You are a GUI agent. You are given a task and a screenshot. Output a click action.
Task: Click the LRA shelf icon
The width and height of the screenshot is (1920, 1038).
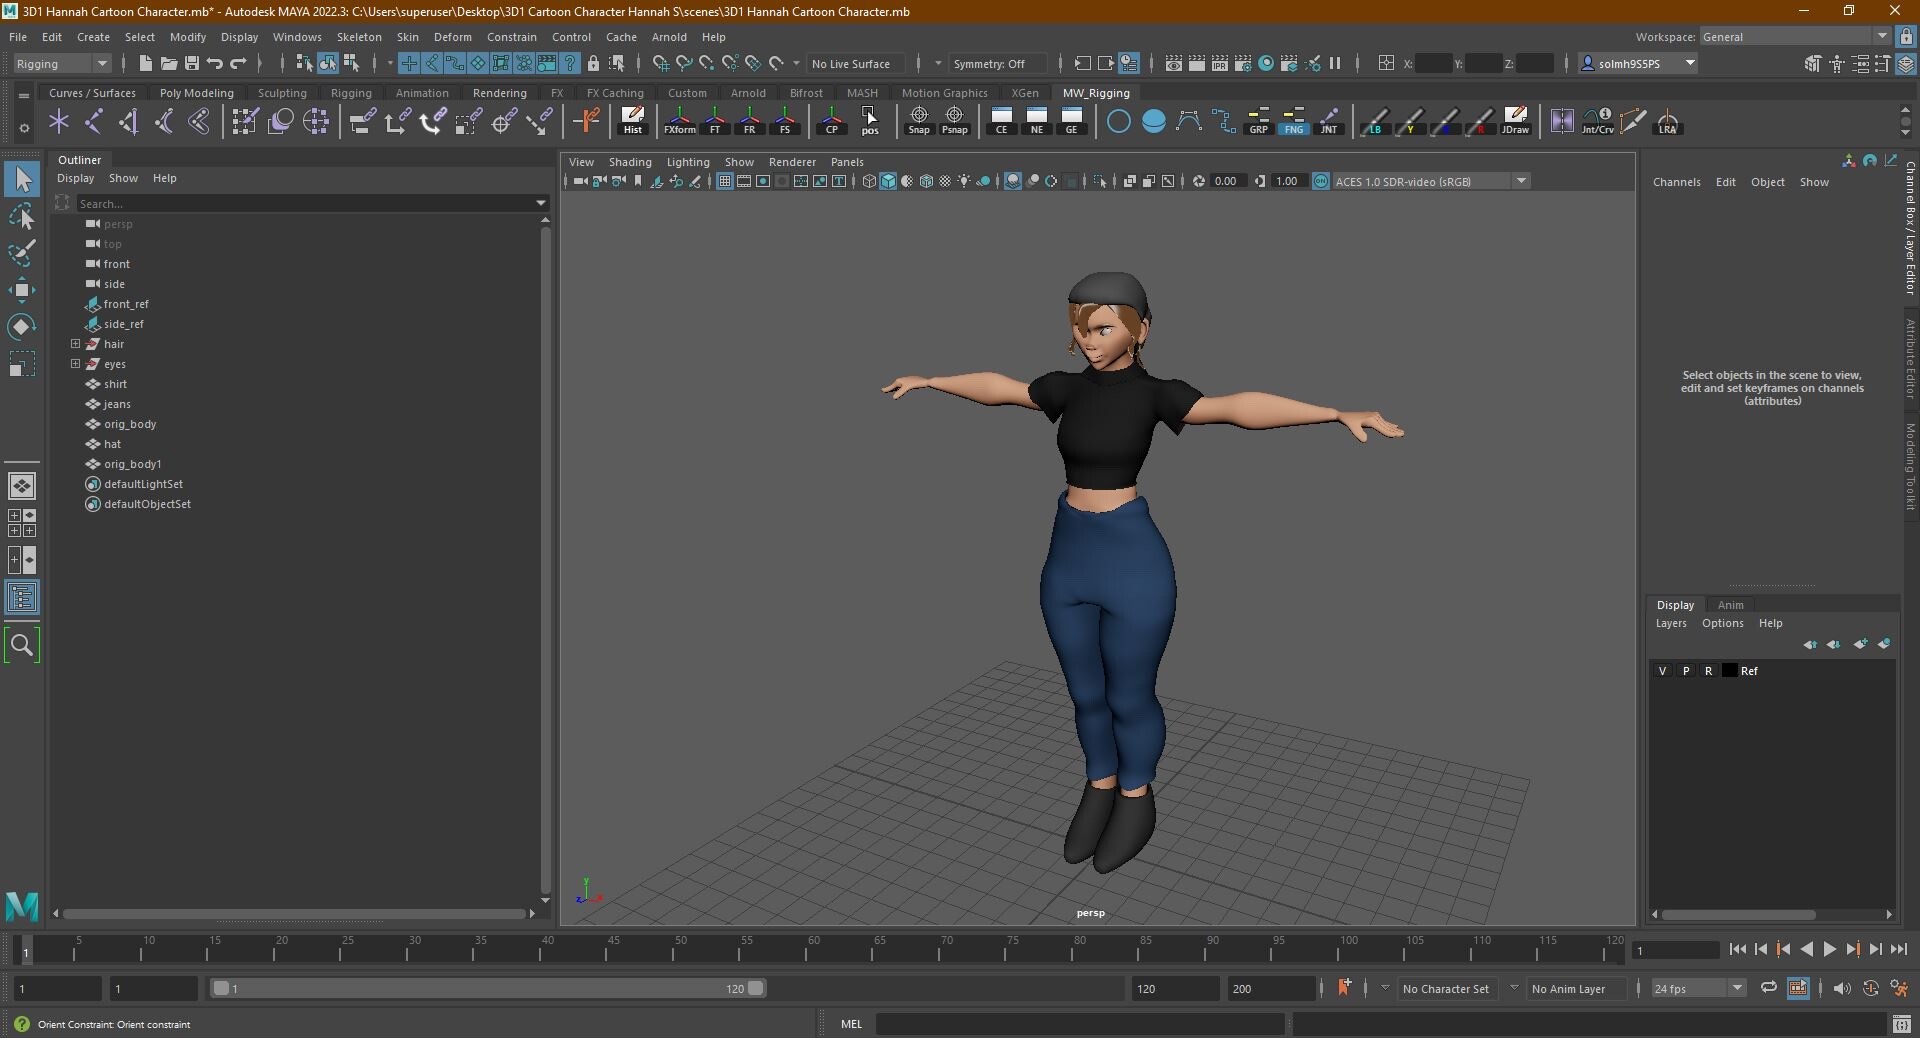click(x=1667, y=121)
